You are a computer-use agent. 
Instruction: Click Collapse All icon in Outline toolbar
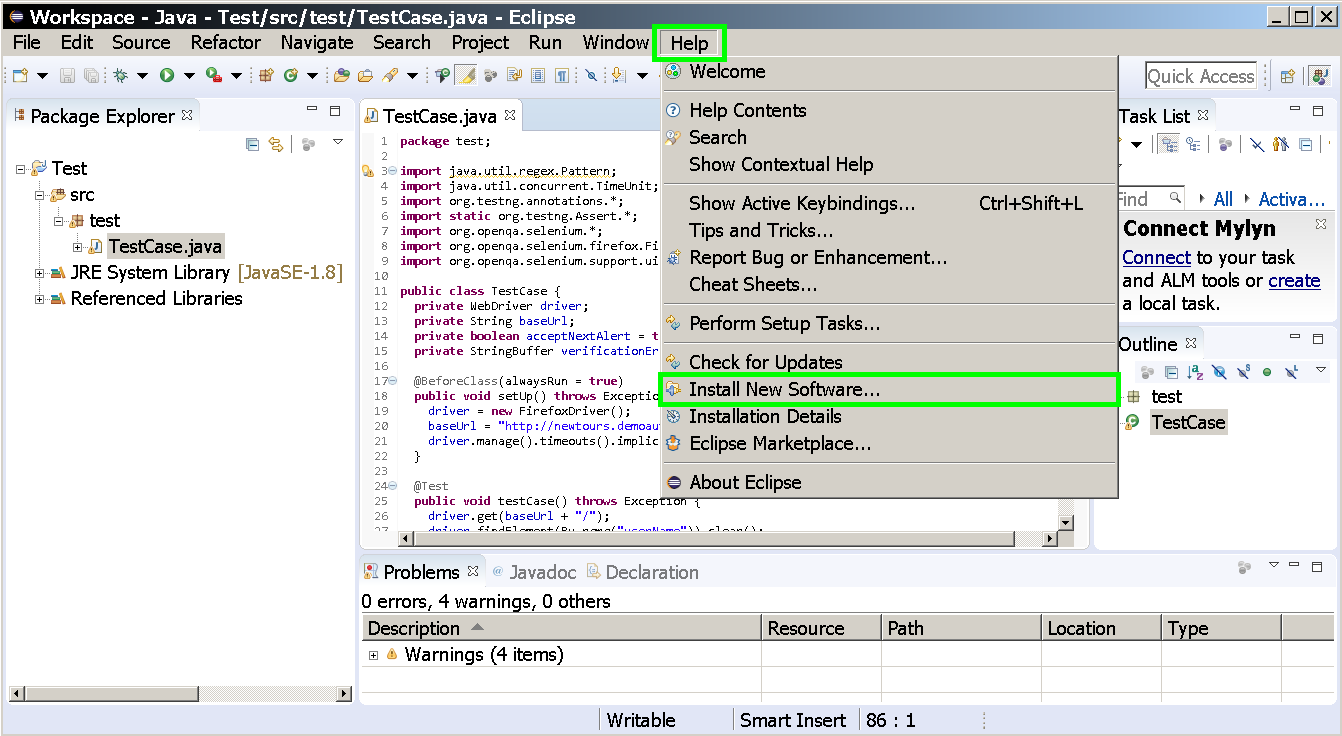point(1172,372)
